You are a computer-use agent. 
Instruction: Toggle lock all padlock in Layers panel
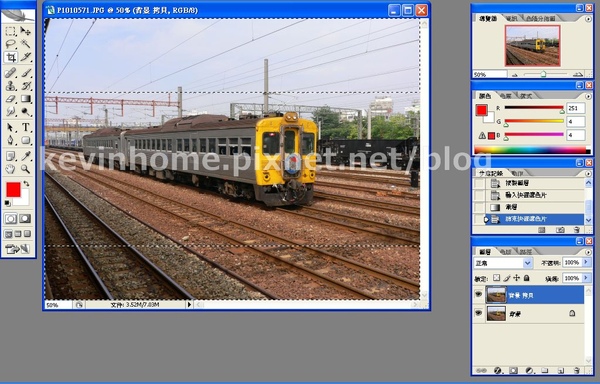click(527, 278)
